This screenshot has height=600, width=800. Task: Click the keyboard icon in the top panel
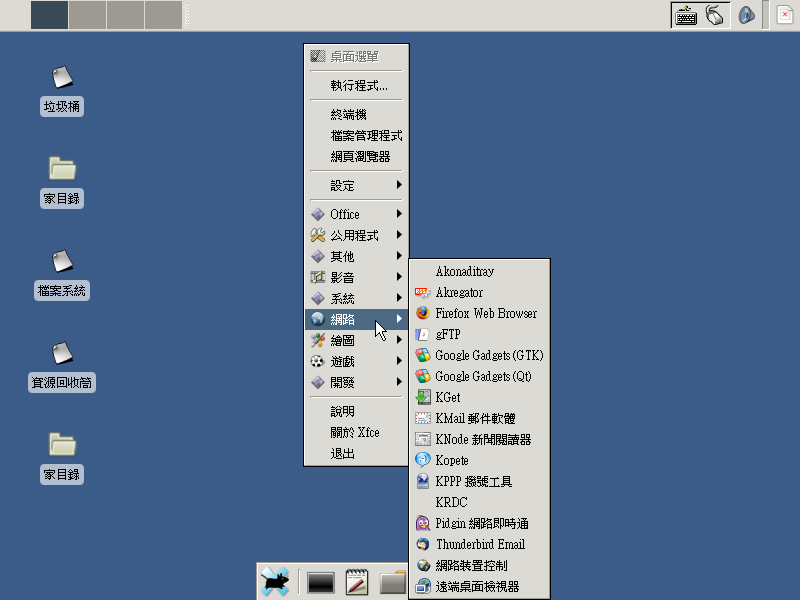685,15
